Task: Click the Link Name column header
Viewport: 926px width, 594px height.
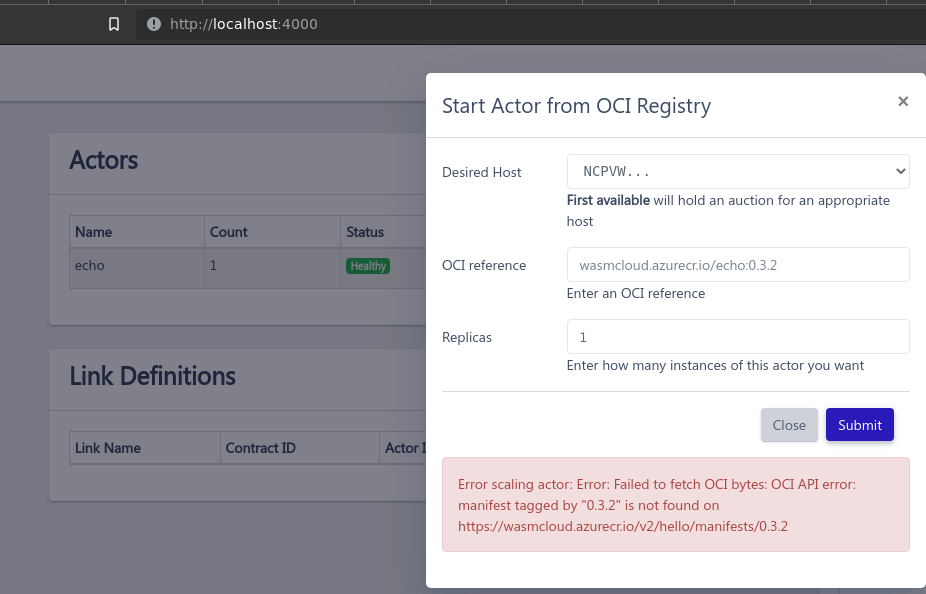Action: 108,448
